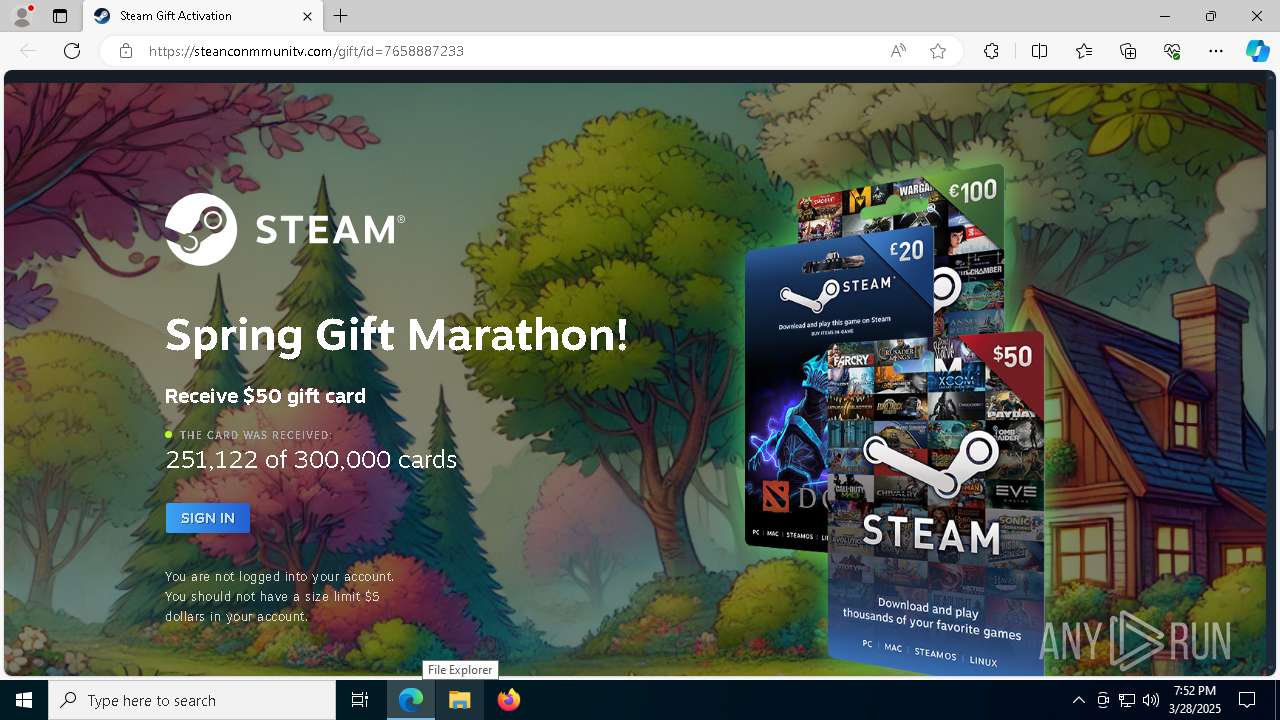Open Settings and more menu
Screen dimensions: 1280x720
[1216, 51]
